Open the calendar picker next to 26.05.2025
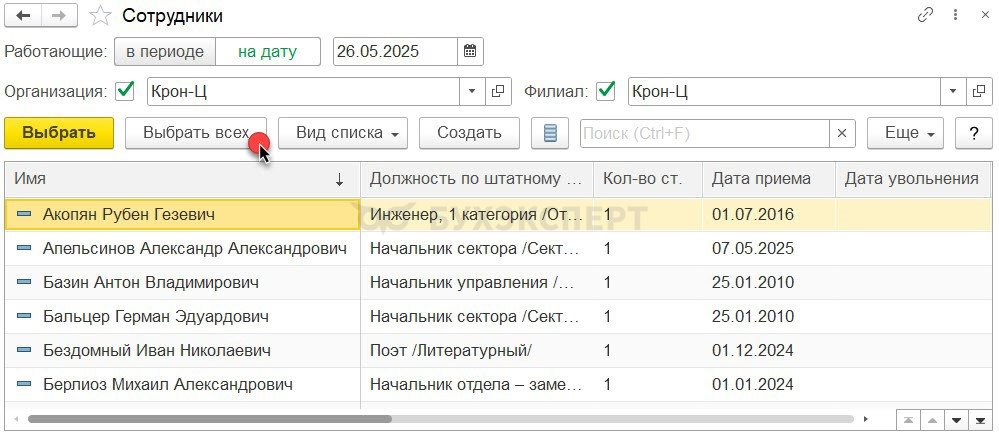Image resolution: width=999 pixels, height=437 pixels. tap(470, 52)
